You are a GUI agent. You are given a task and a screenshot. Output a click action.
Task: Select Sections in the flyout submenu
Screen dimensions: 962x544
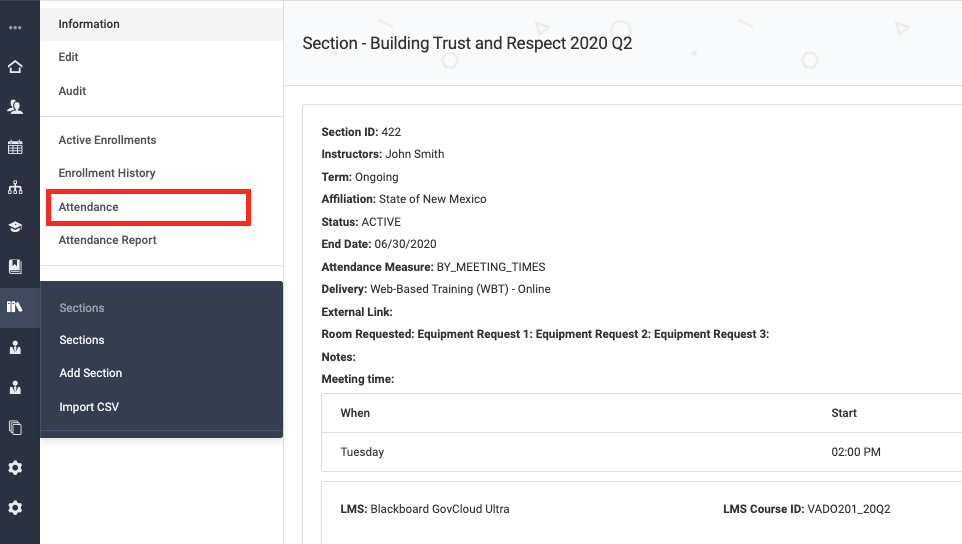click(x=82, y=340)
